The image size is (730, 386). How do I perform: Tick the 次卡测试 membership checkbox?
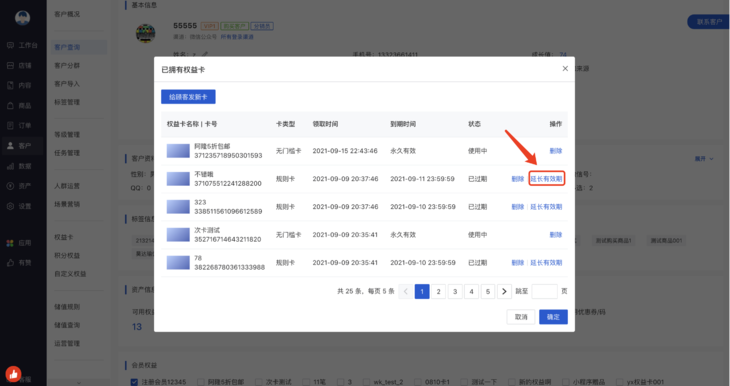click(258, 382)
